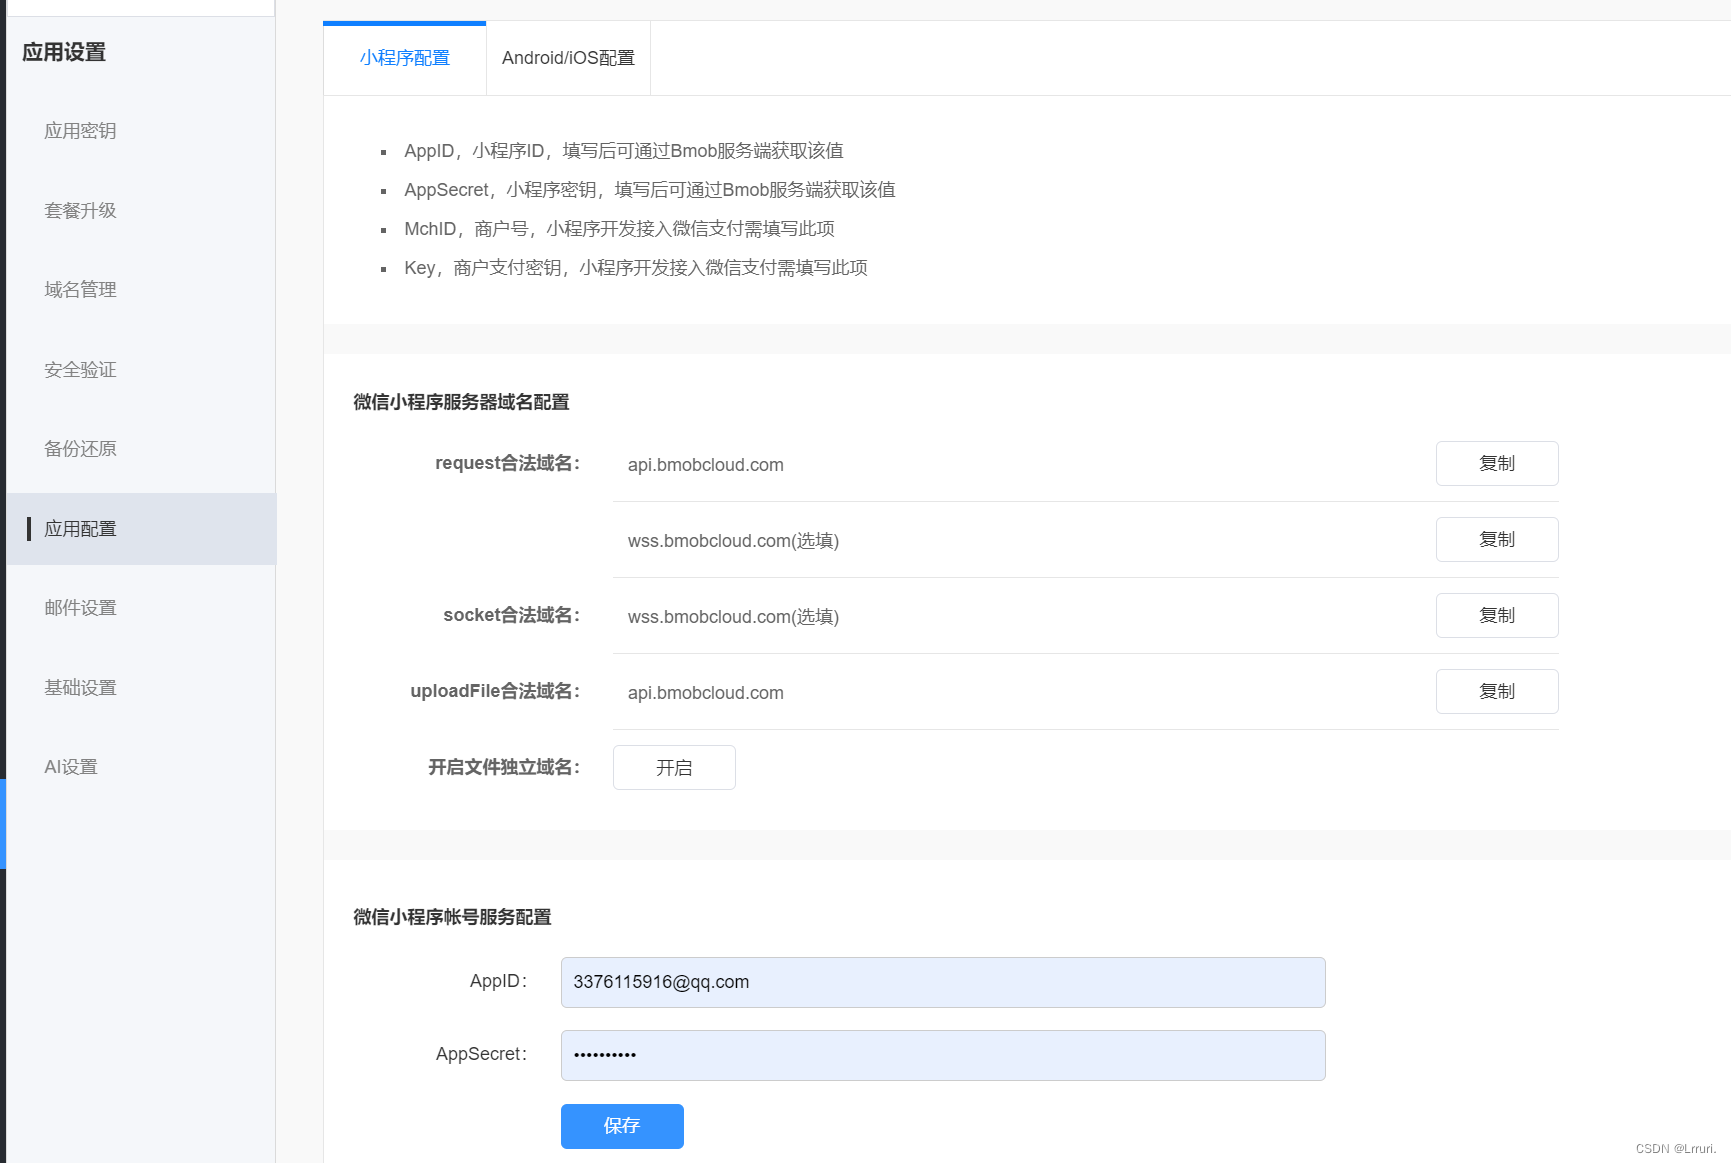Select the 小程序配置 tab
1731x1163 pixels.
(404, 57)
